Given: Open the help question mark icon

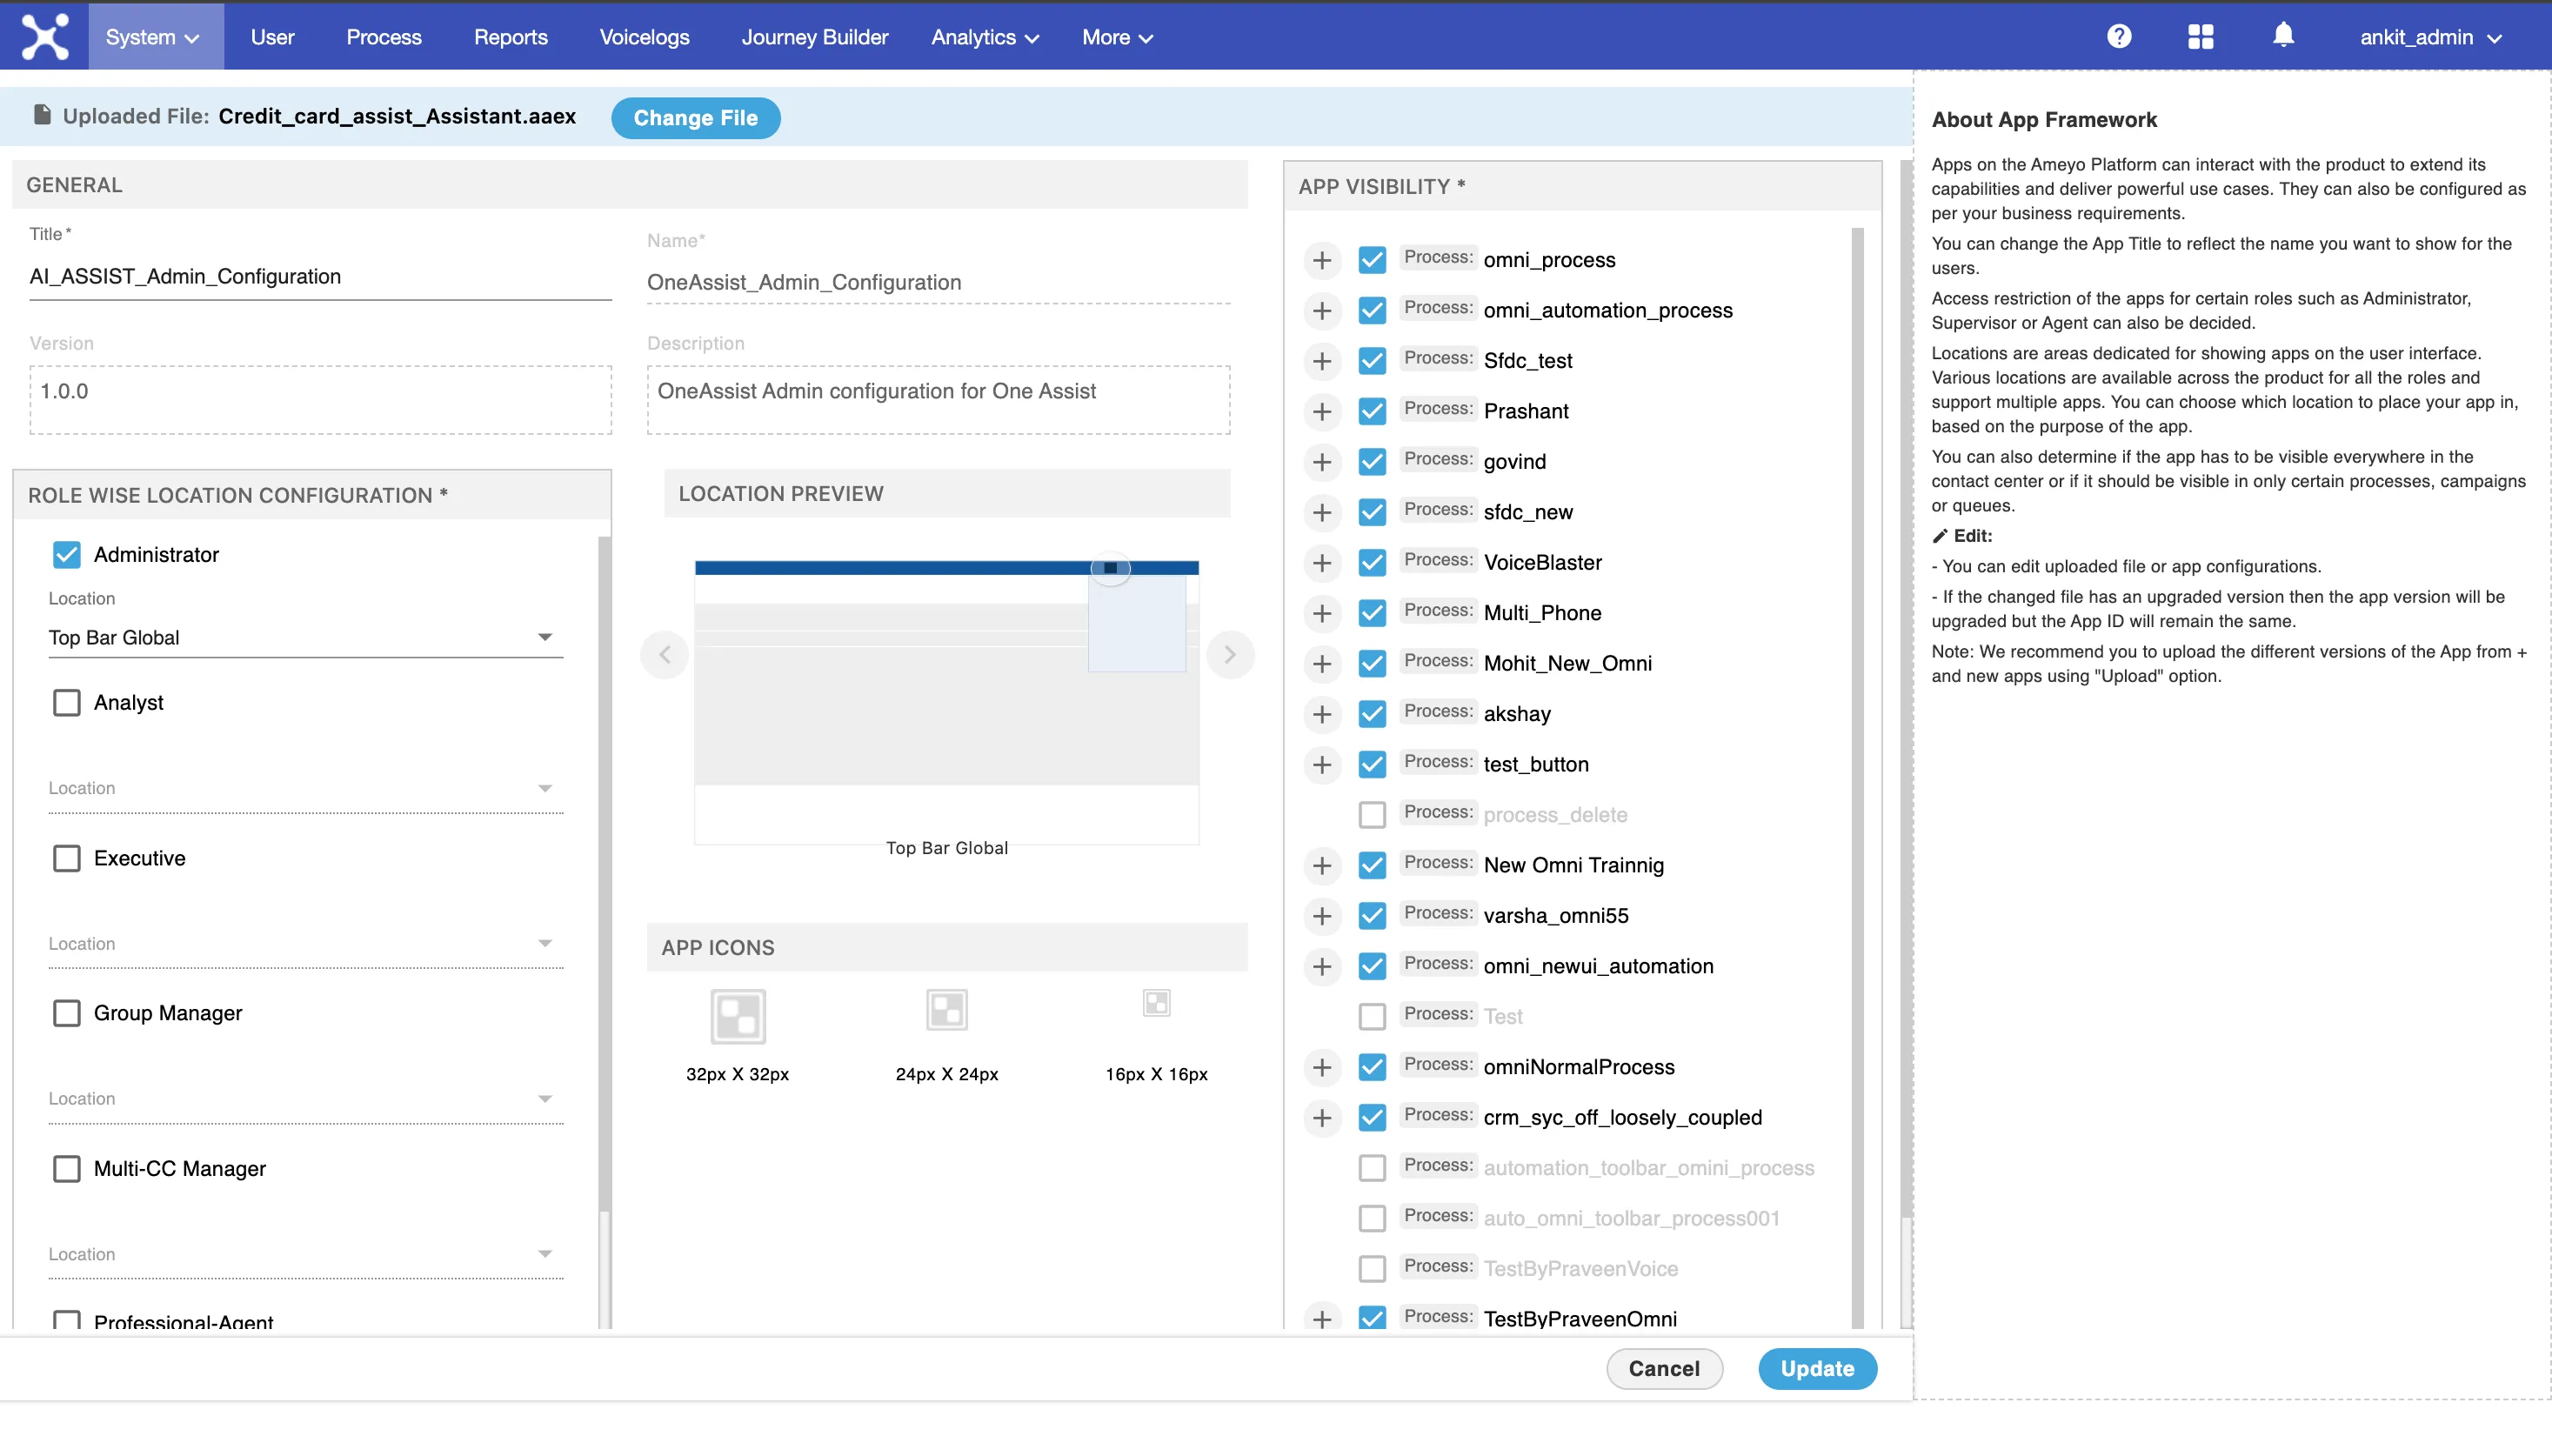Looking at the screenshot, I should (2118, 37).
